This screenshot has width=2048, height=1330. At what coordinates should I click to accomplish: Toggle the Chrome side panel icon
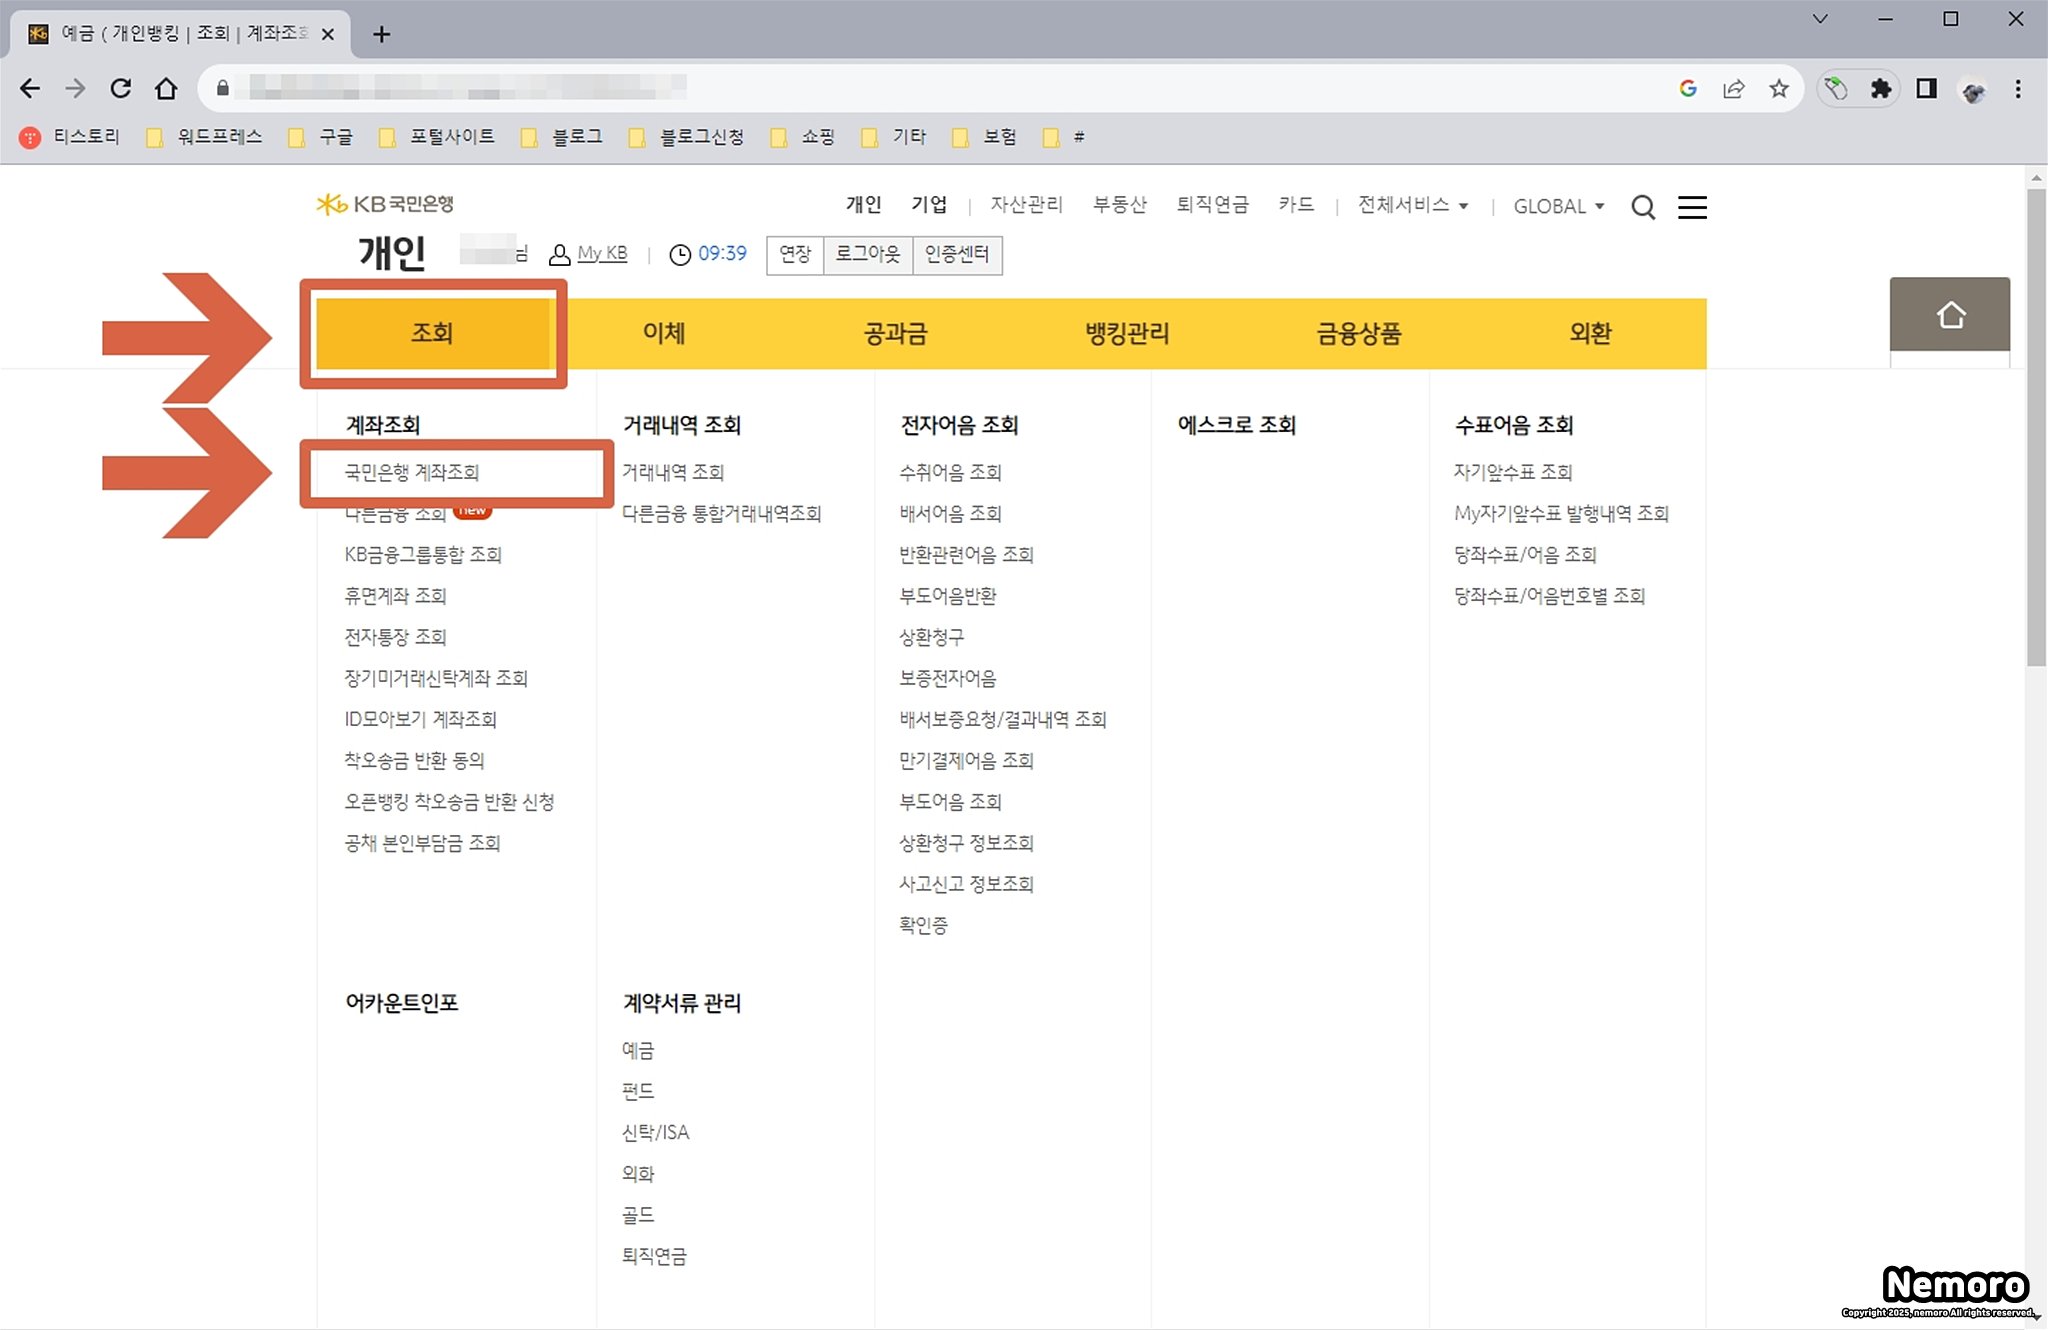1926,89
